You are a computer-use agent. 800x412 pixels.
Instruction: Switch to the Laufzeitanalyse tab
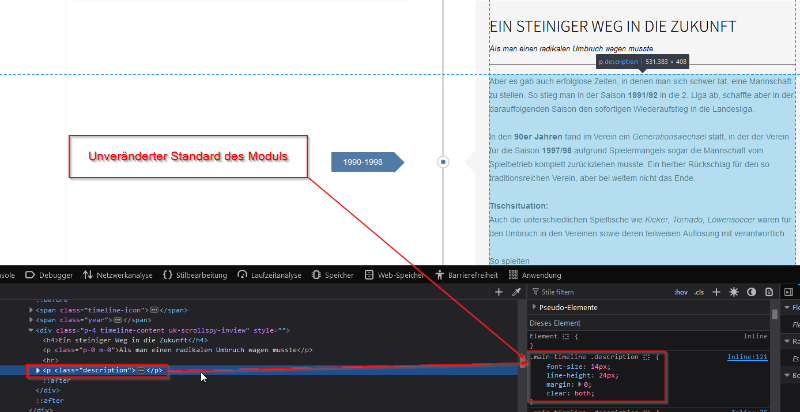pyautogui.click(x=269, y=275)
